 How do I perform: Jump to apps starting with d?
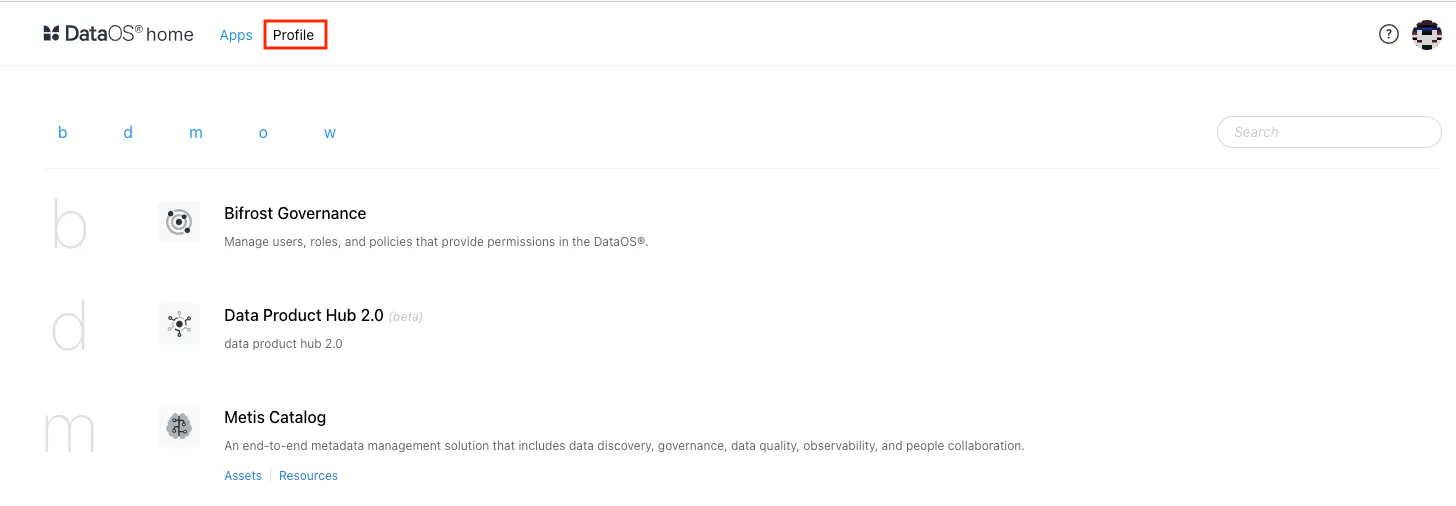(128, 132)
